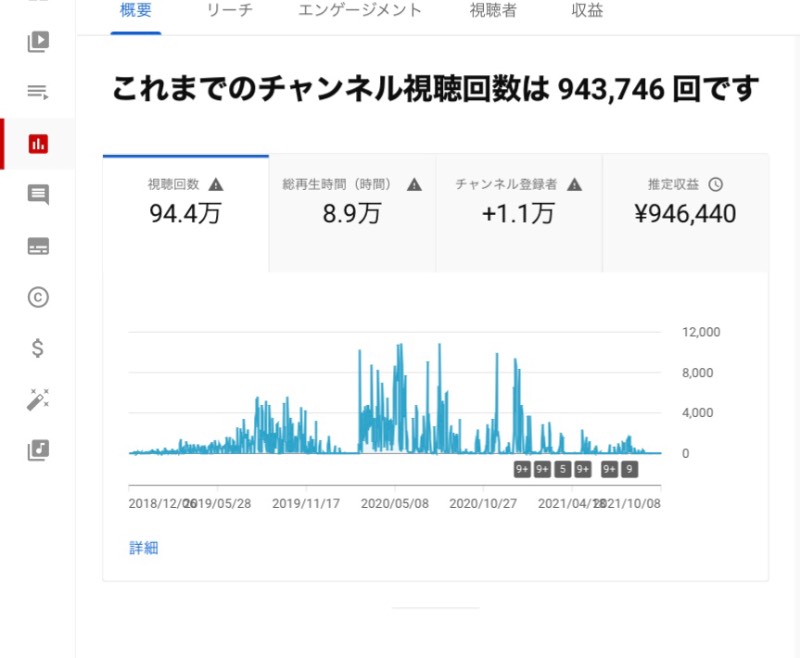This screenshot has width=800, height=658.
Task: Click the '5' video marker on timeline
Action: point(562,469)
